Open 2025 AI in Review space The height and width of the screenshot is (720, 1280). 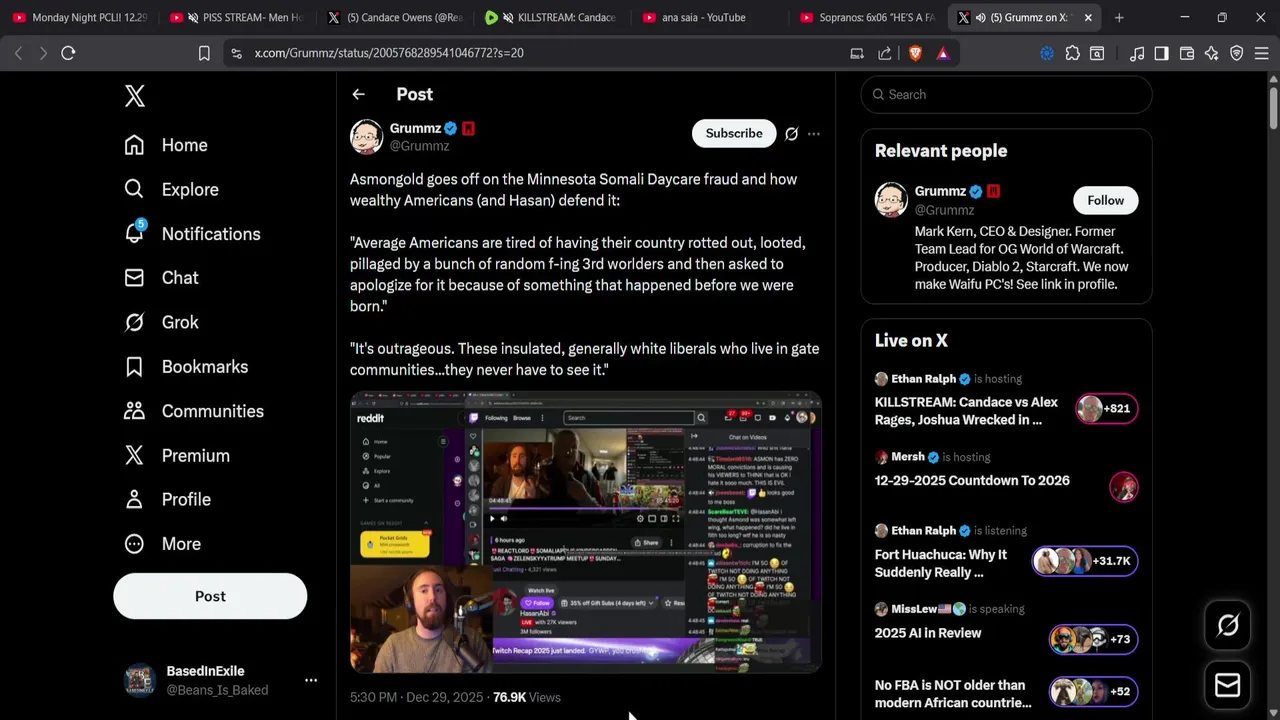click(x=928, y=633)
